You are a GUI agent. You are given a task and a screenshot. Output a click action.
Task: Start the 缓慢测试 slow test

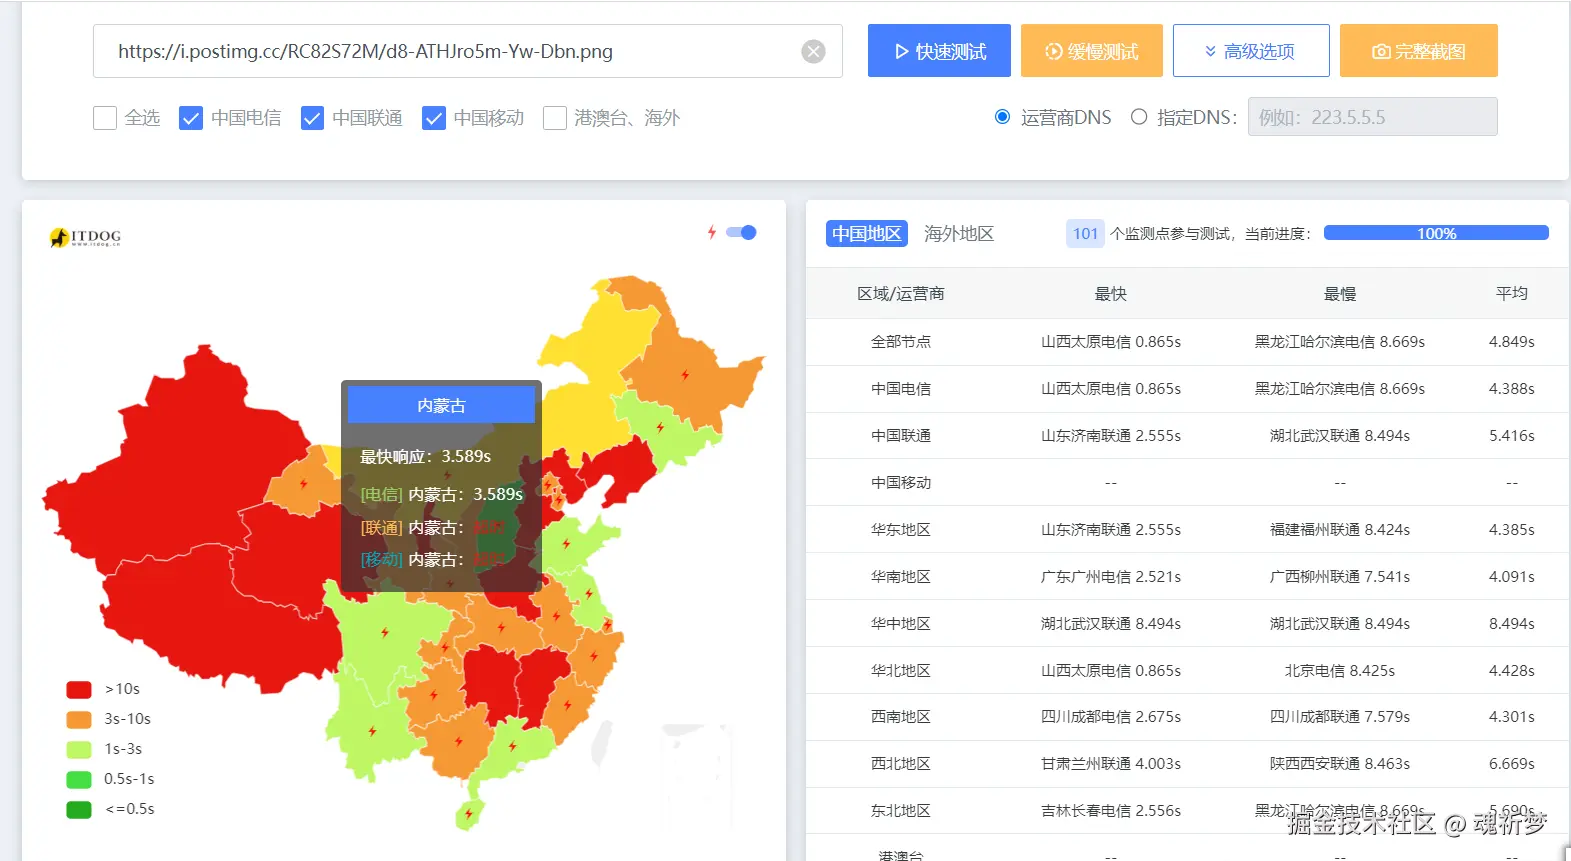coord(1091,51)
